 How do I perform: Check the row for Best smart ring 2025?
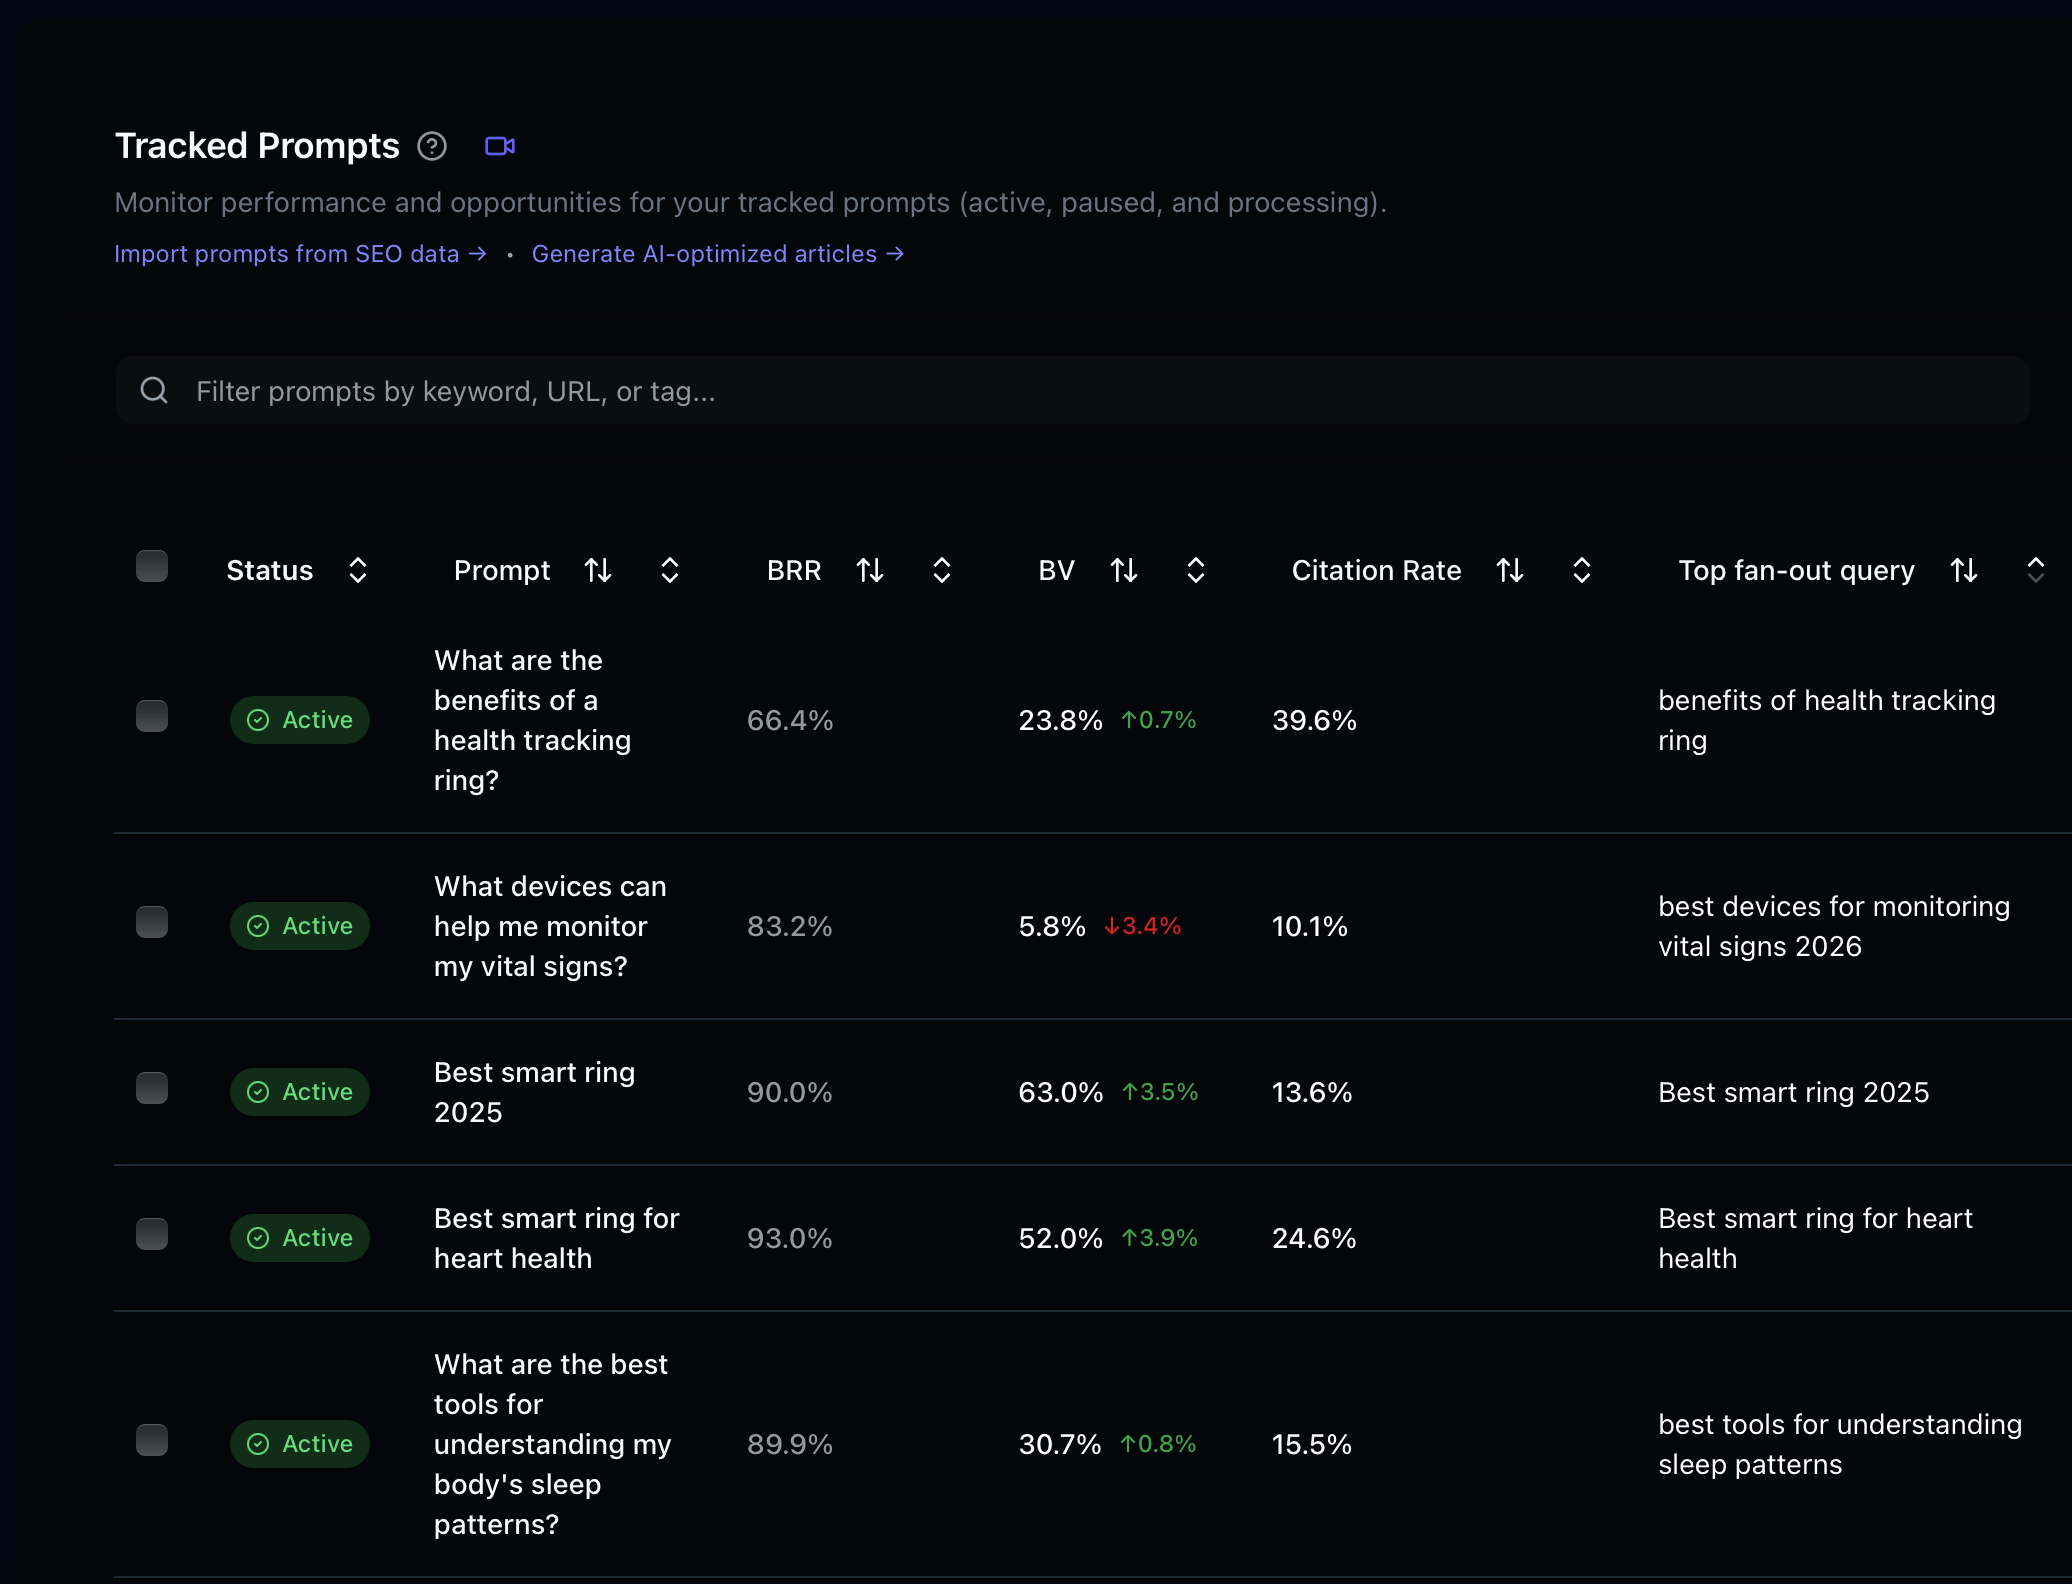152,1088
